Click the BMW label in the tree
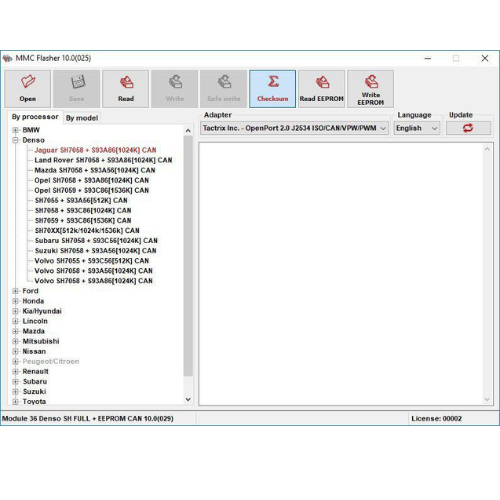The height and width of the screenshot is (500, 500). (31, 130)
